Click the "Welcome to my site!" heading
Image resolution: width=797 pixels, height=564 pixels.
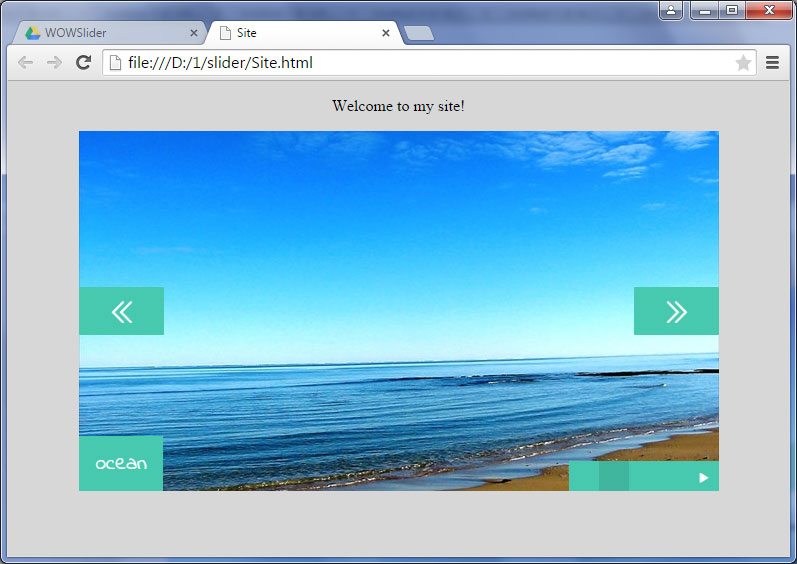398,106
